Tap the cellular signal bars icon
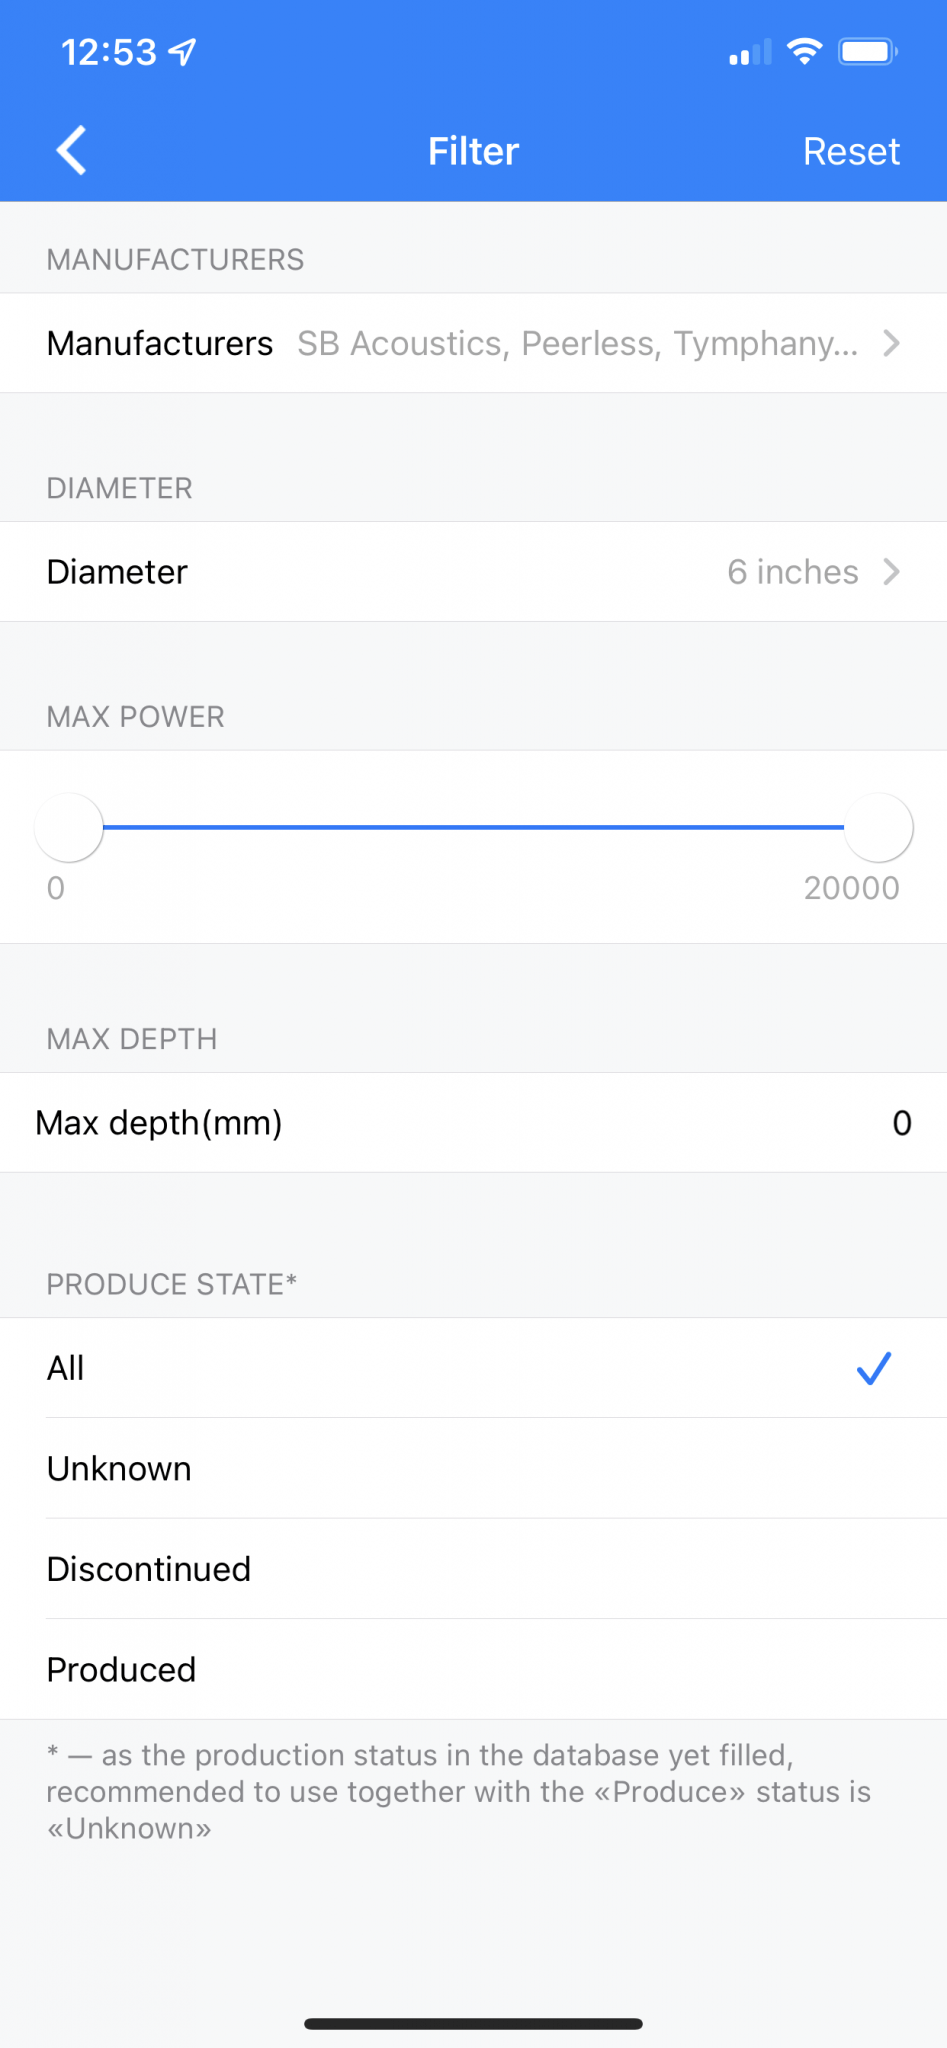 tap(750, 52)
